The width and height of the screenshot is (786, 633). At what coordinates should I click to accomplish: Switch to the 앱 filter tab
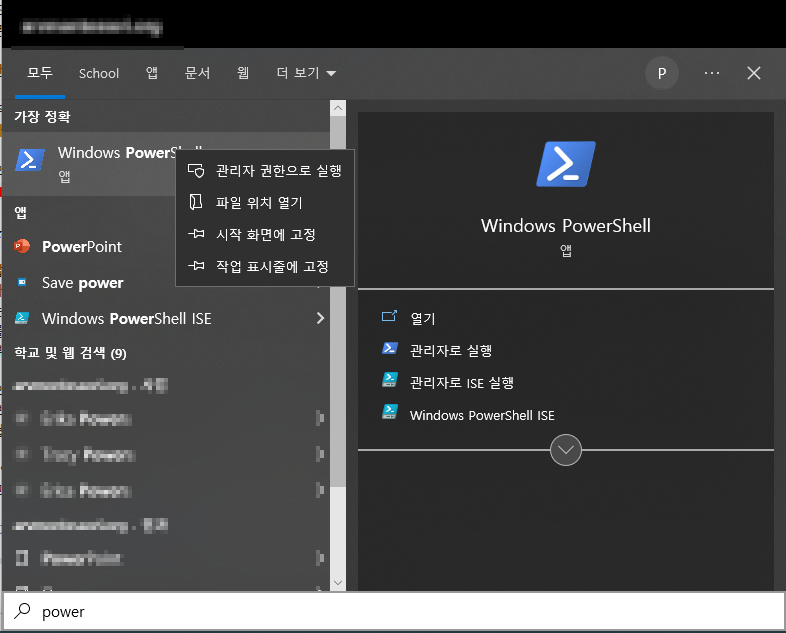click(x=151, y=73)
